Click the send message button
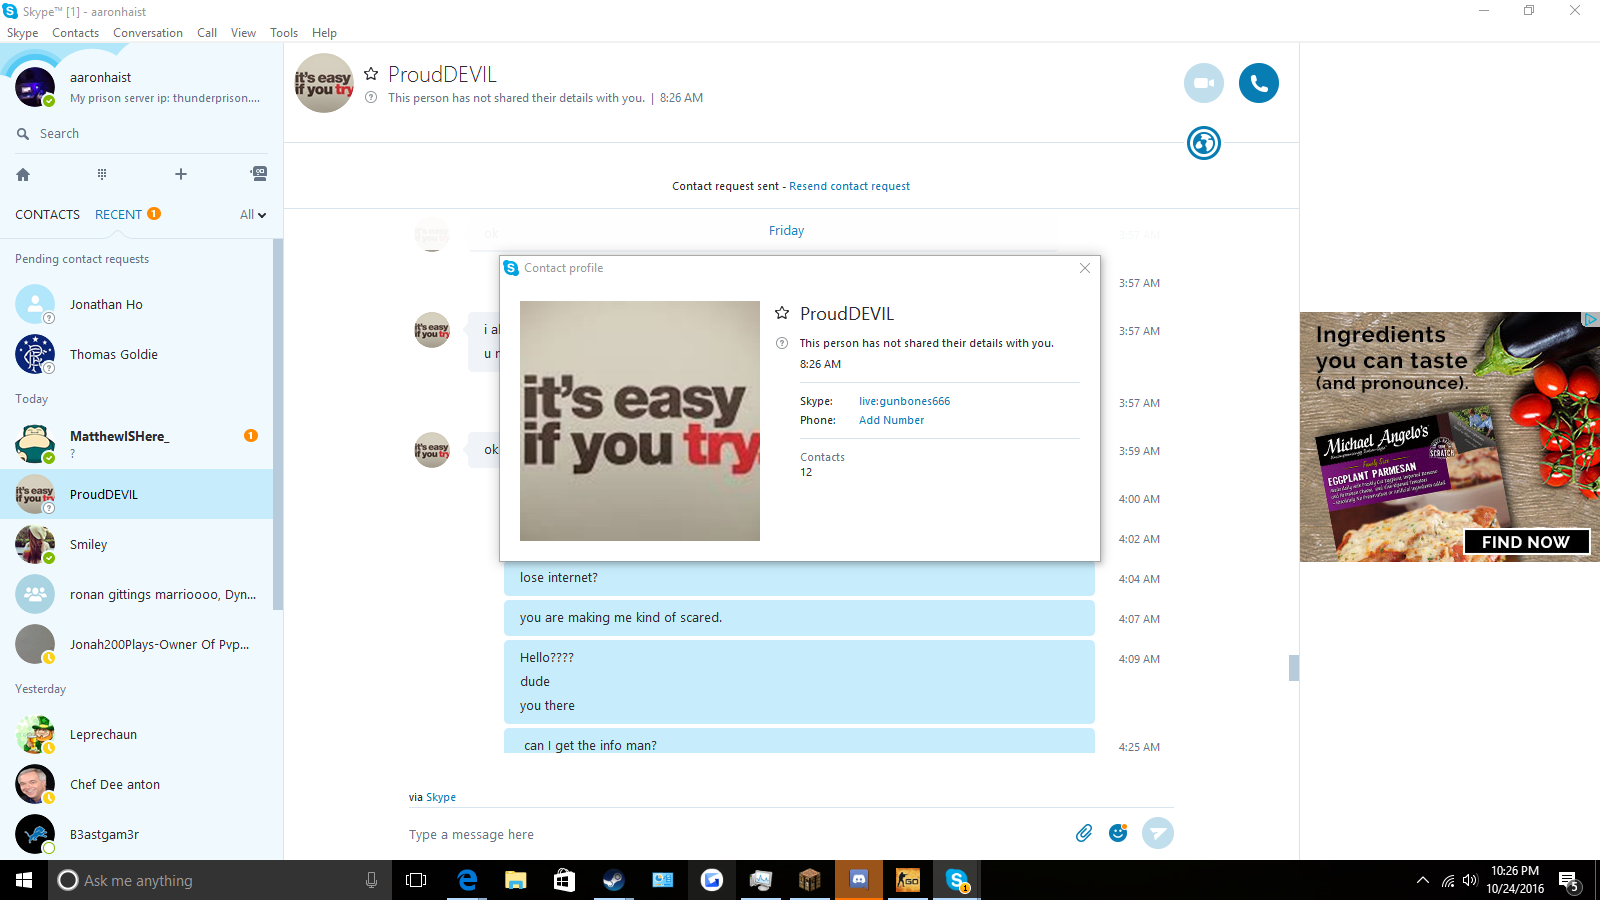This screenshot has height=900, width=1600. (1158, 833)
